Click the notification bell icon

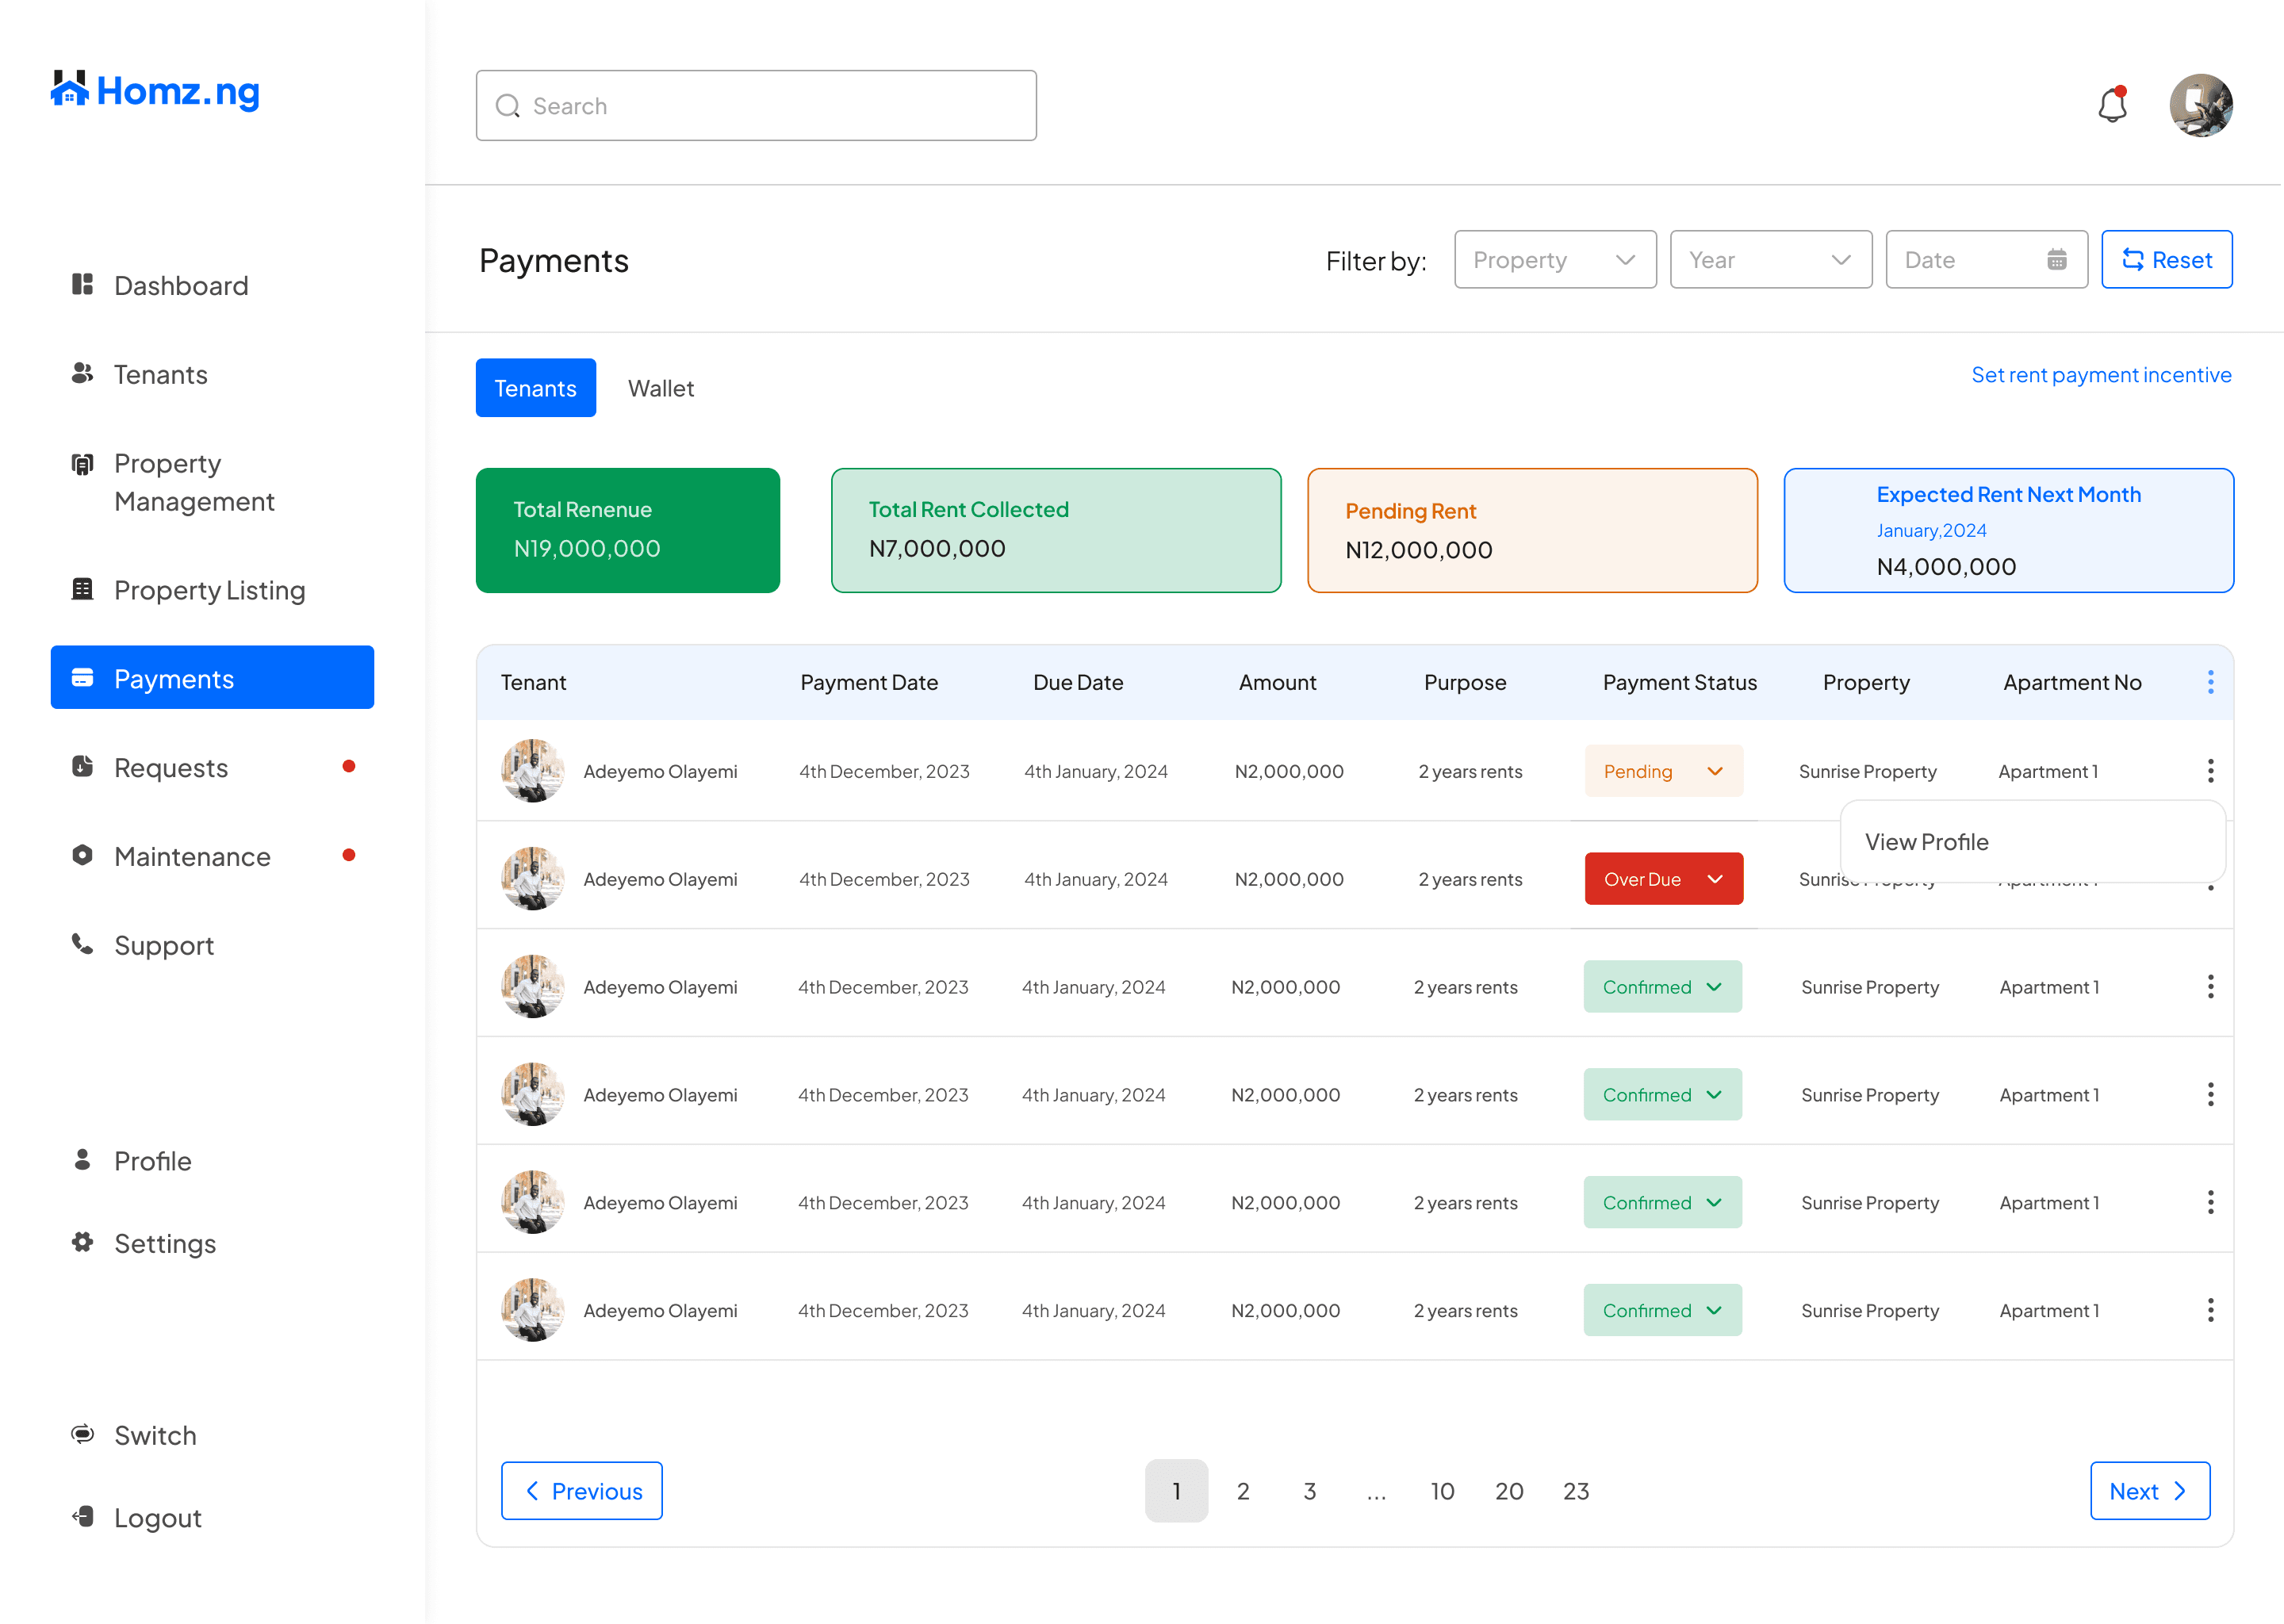tap(2112, 105)
